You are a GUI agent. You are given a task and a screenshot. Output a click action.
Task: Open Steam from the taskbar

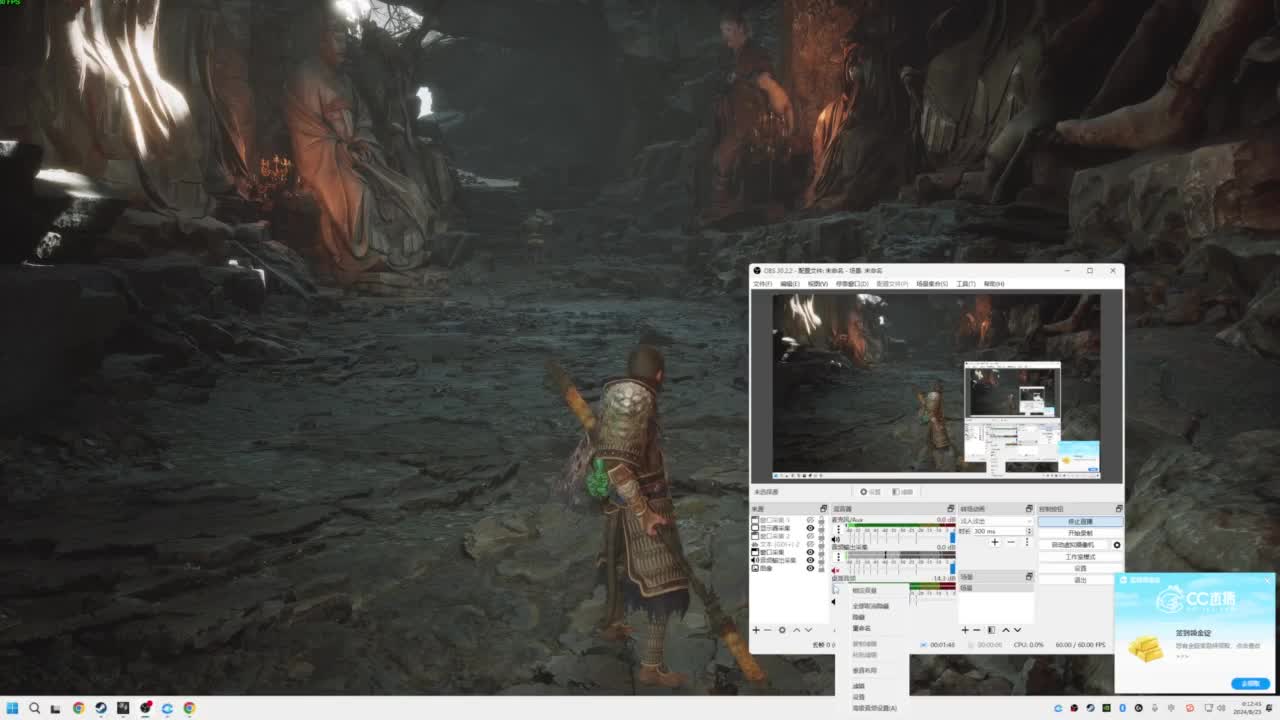101,708
